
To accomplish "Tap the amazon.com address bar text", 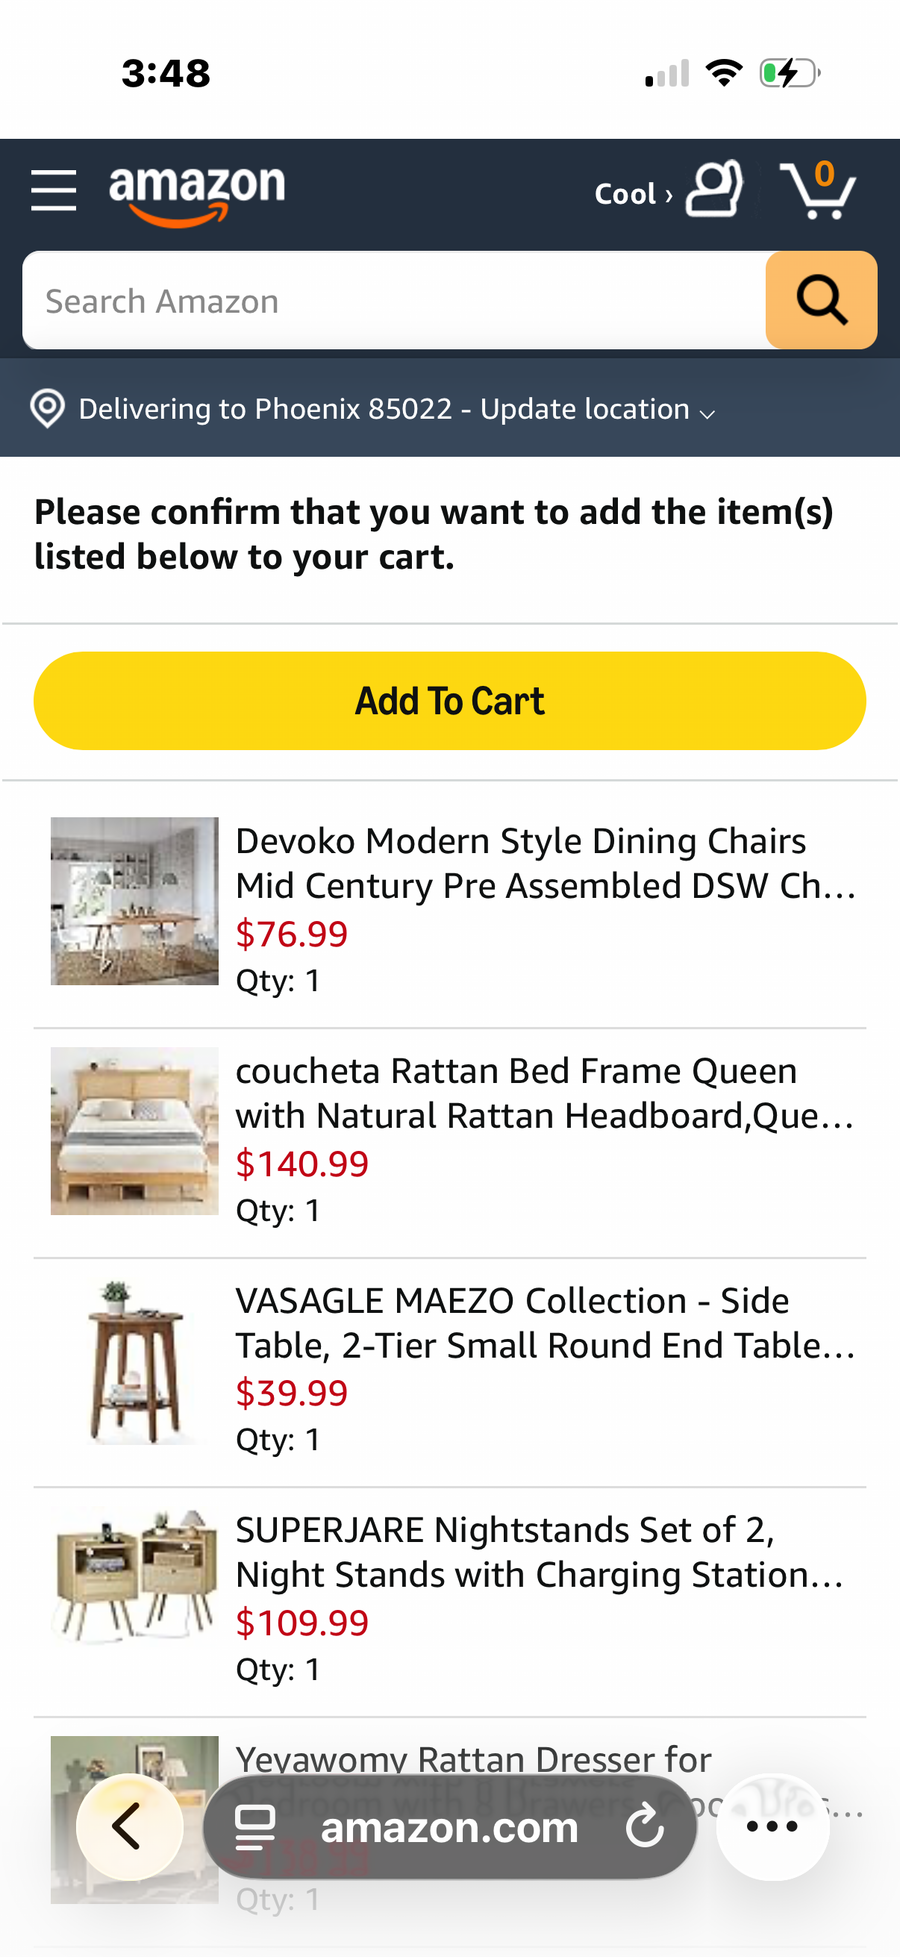I will point(449,1827).
